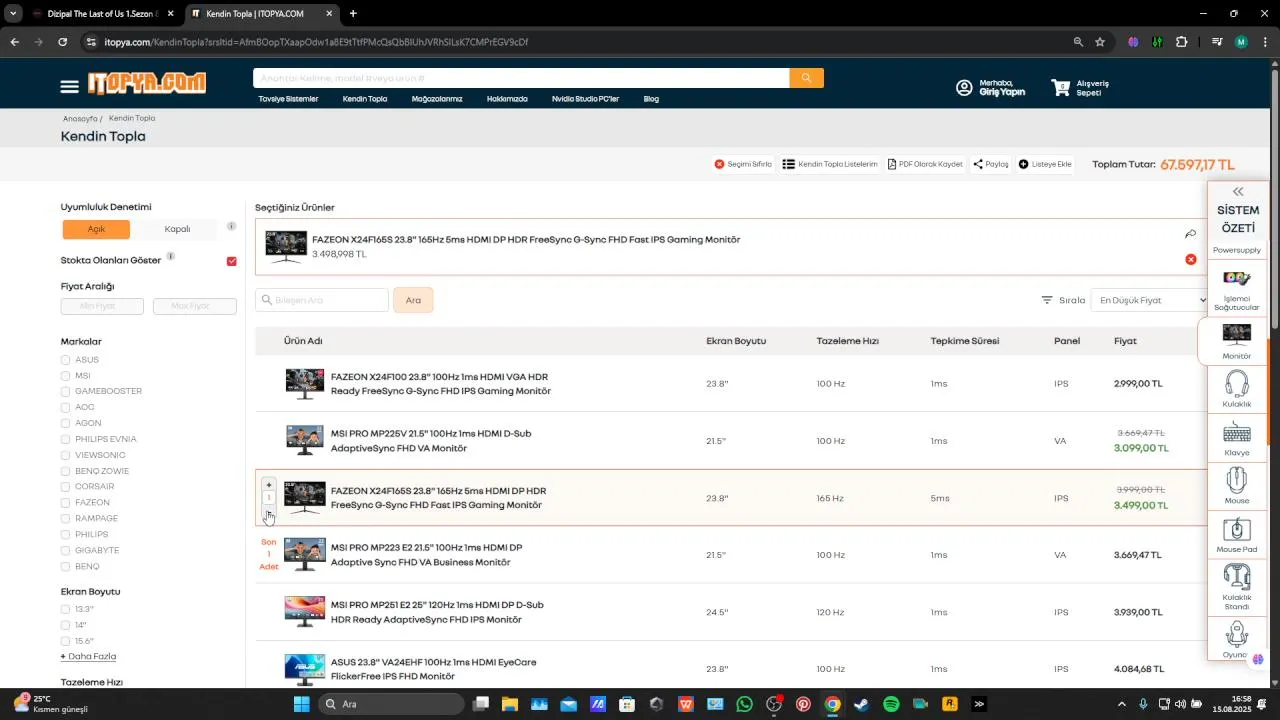Image resolution: width=1280 pixels, height=720 pixels.
Task: Open the Chrome tab search dropdown
Action: click(x=14, y=13)
